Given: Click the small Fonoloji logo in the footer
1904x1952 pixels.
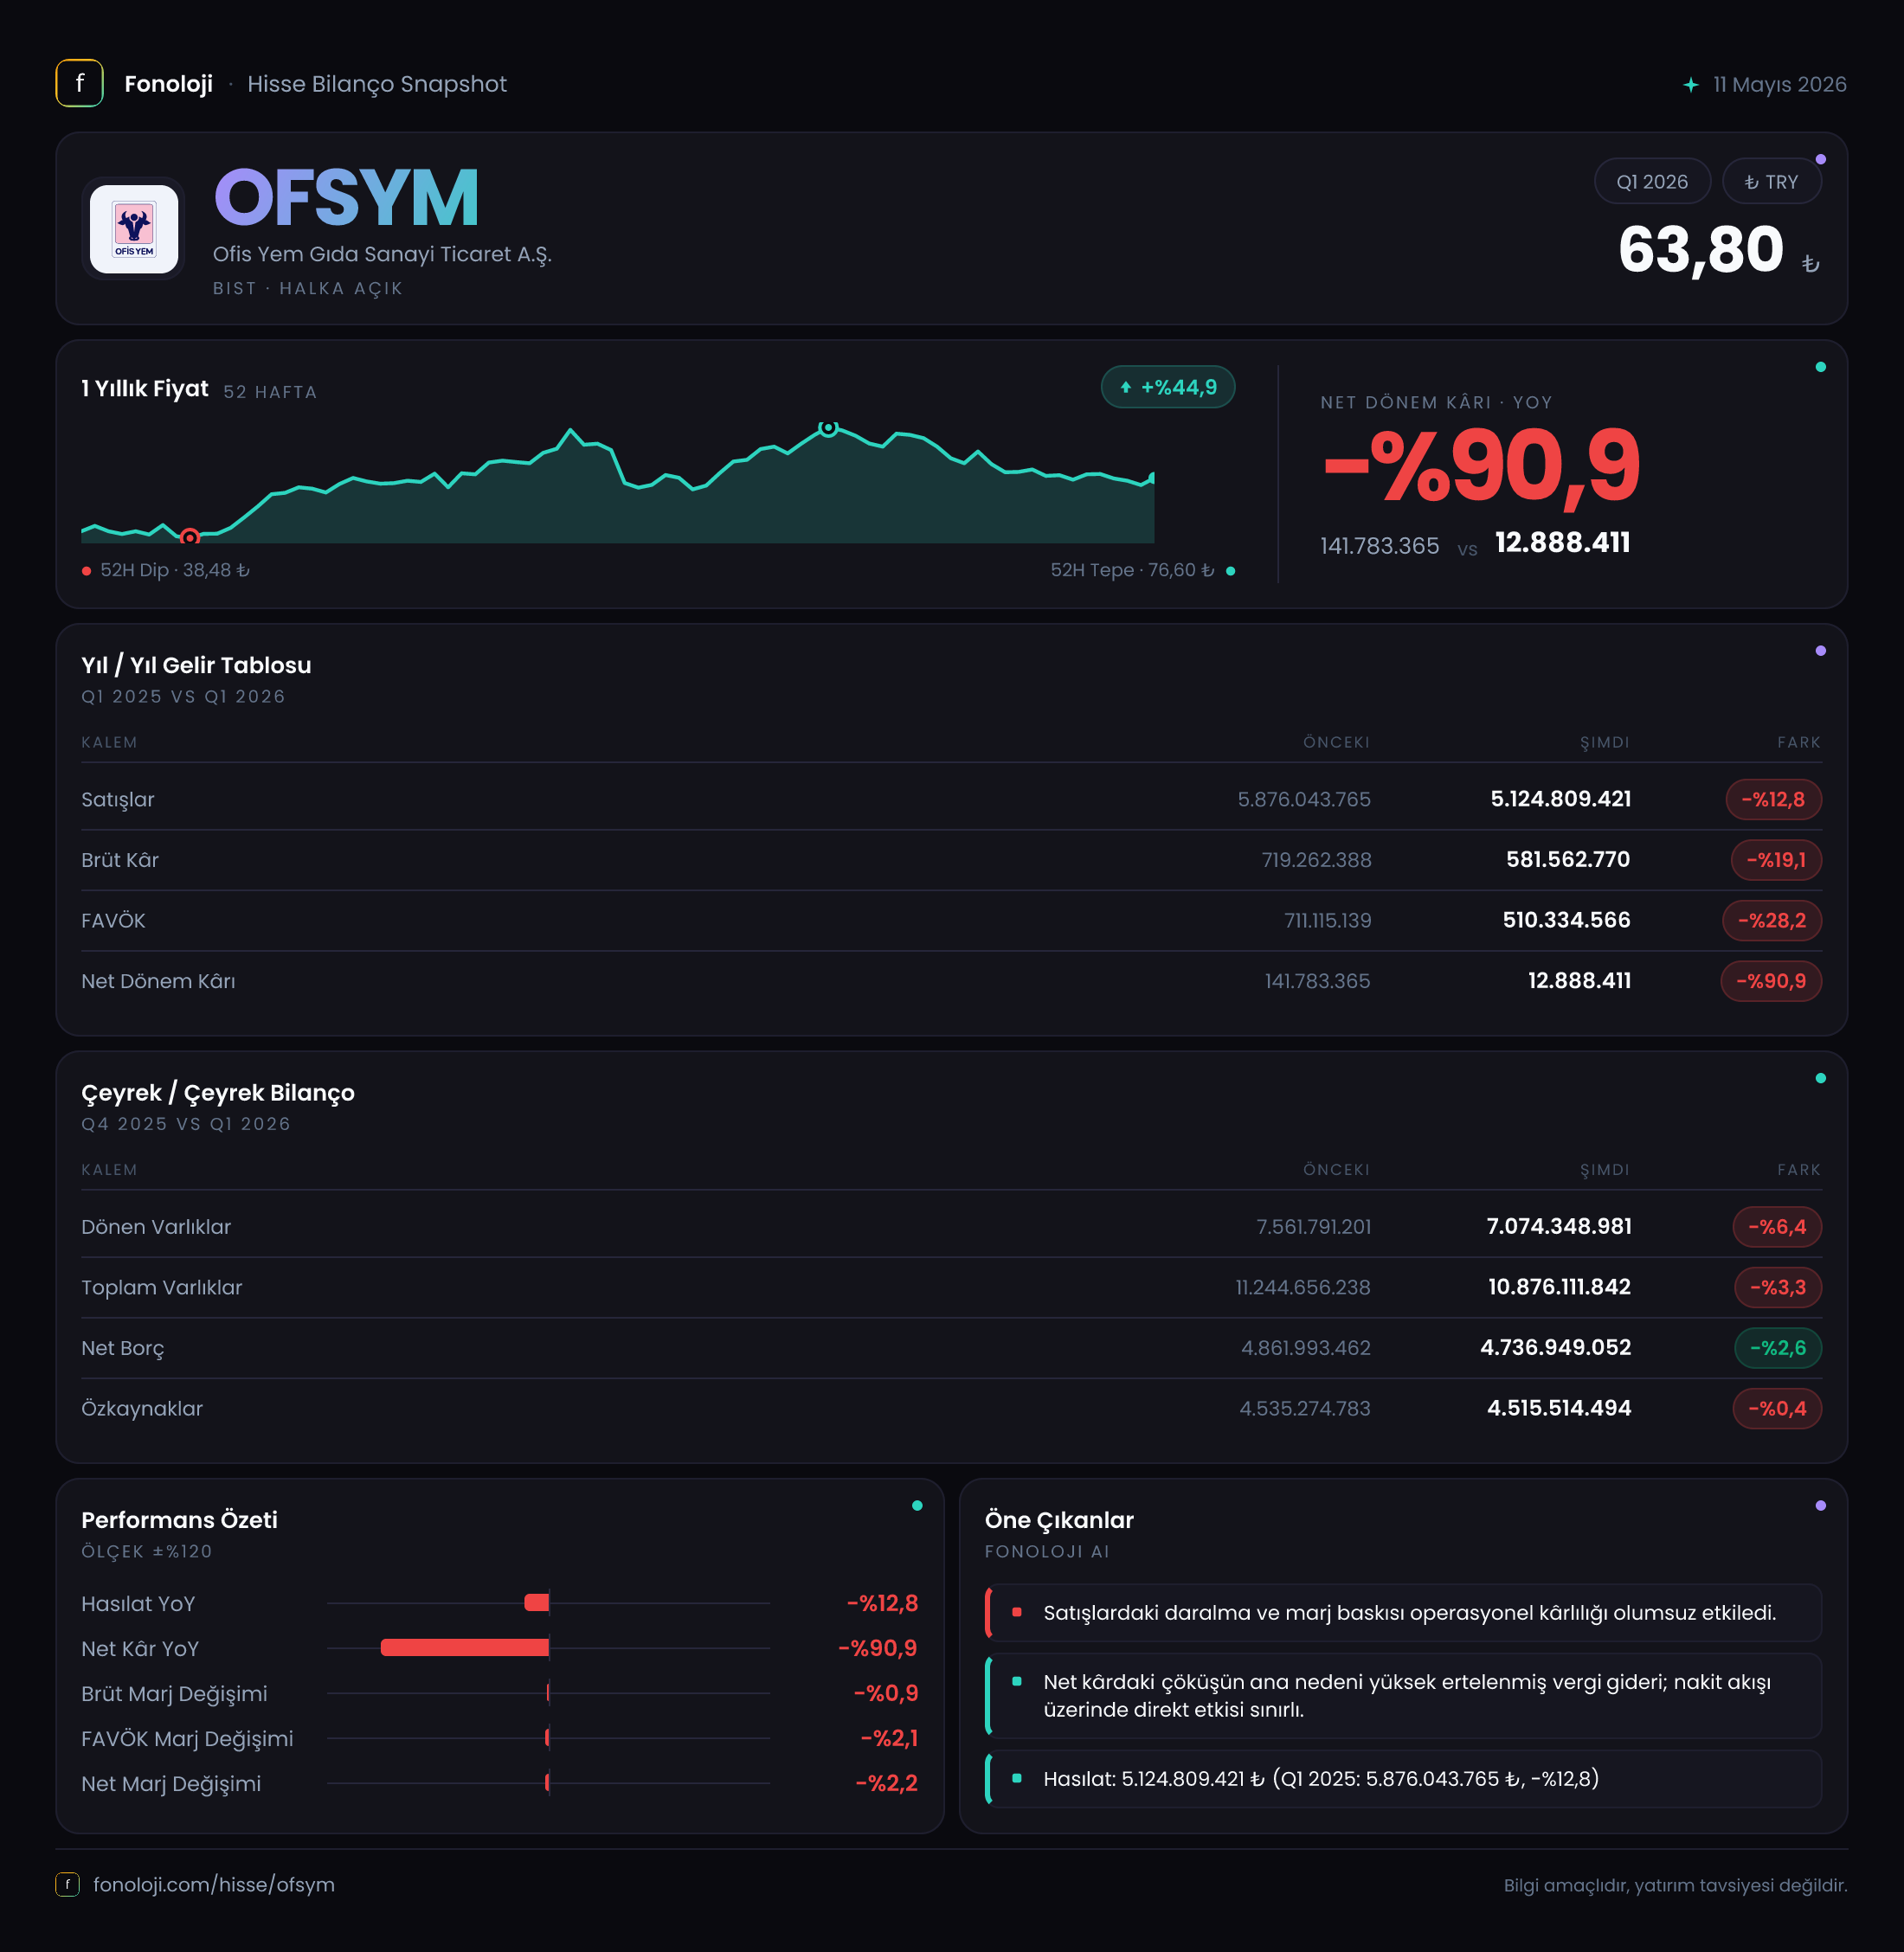Looking at the screenshot, I should click(x=67, y=1885).
